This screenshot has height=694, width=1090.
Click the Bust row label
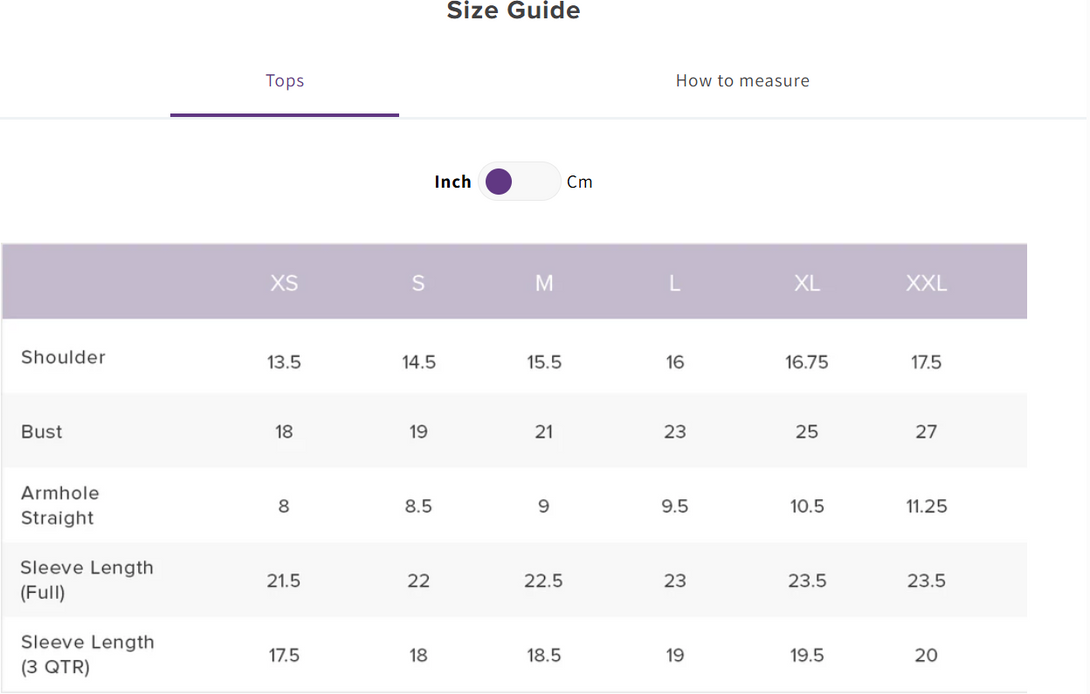pyautogui.click(x=42, y=432)
